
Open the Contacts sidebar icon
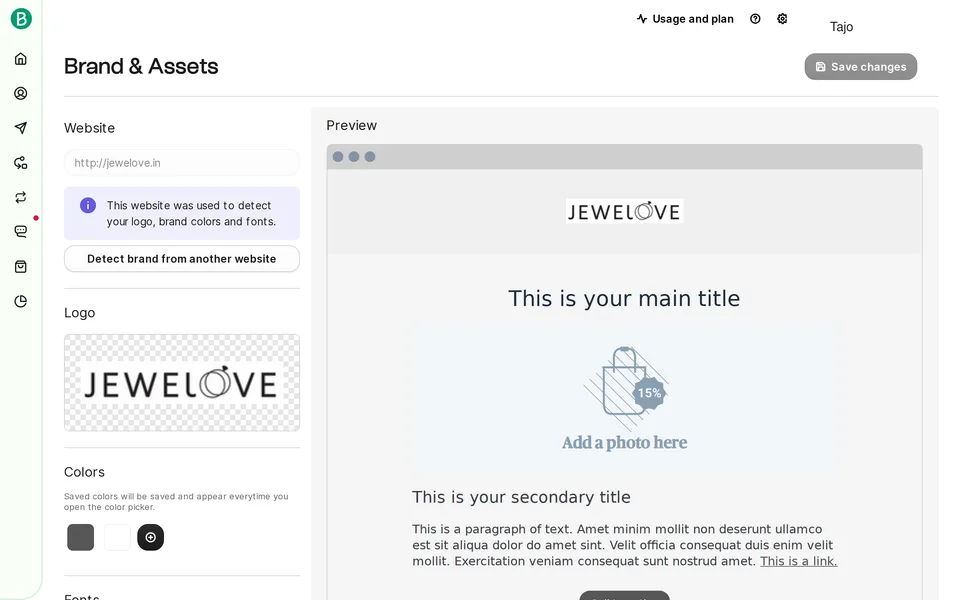coord(21,94)
